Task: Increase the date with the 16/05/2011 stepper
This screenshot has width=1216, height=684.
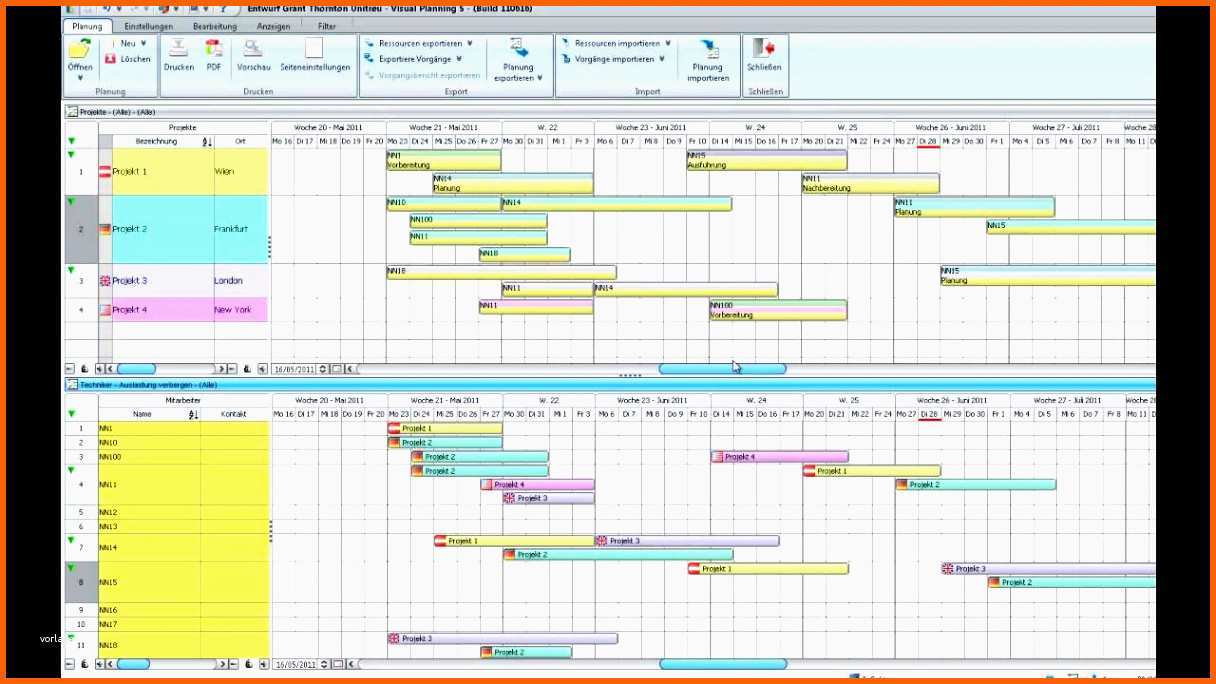Action: (x=322, y=365)
